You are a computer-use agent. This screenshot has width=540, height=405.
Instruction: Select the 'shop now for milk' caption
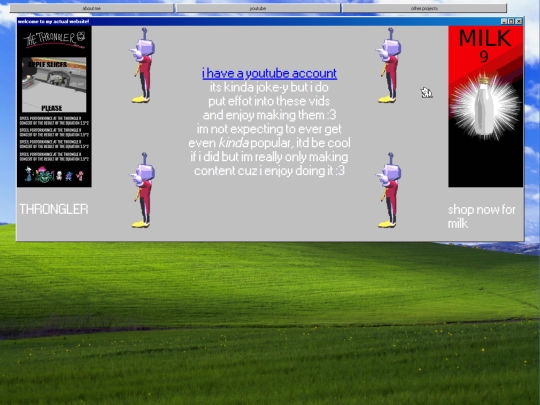point(481,216)
